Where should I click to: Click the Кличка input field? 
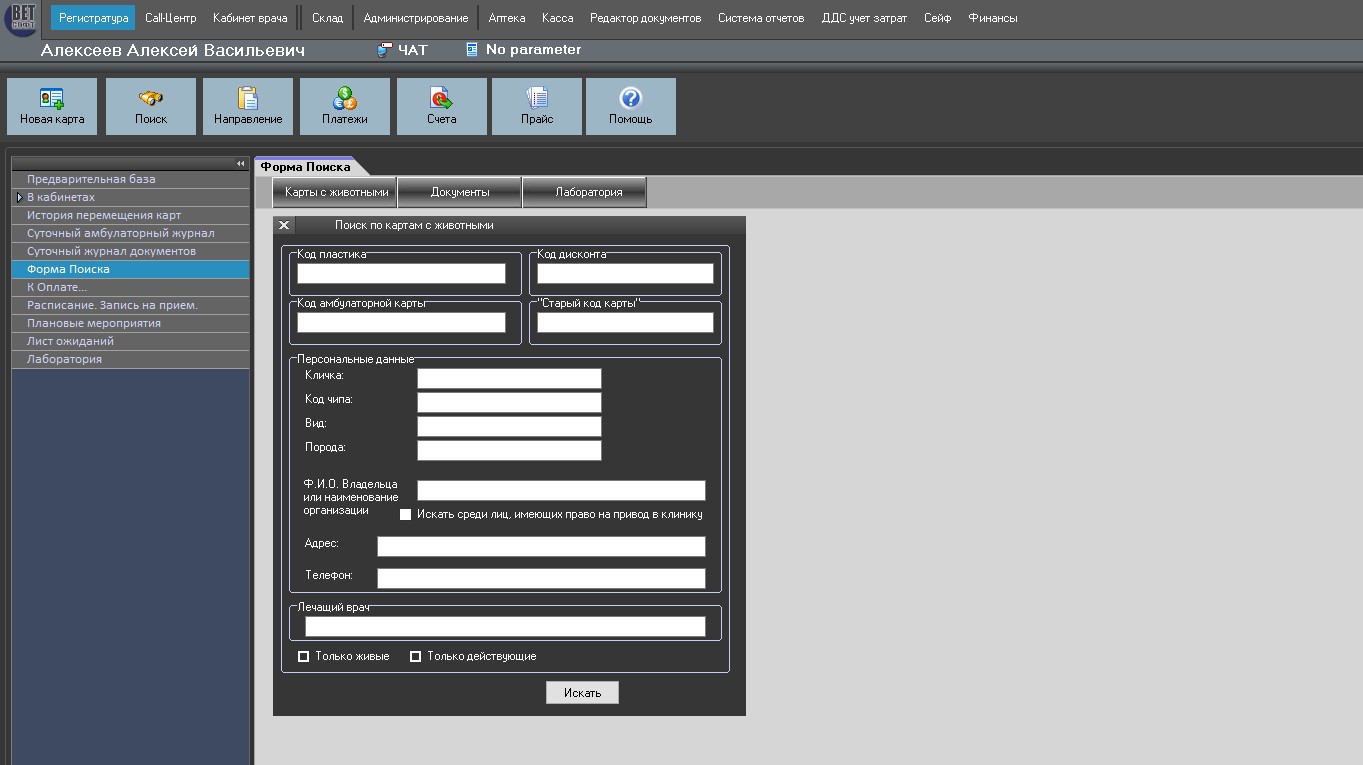(509, 378)
